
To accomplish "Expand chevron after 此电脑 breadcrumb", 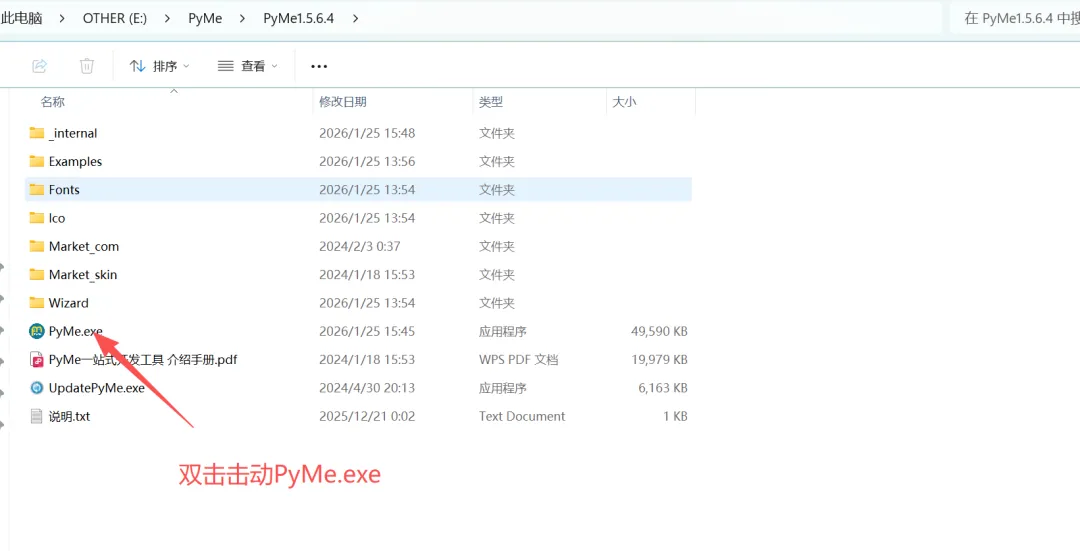I will 62,19.
